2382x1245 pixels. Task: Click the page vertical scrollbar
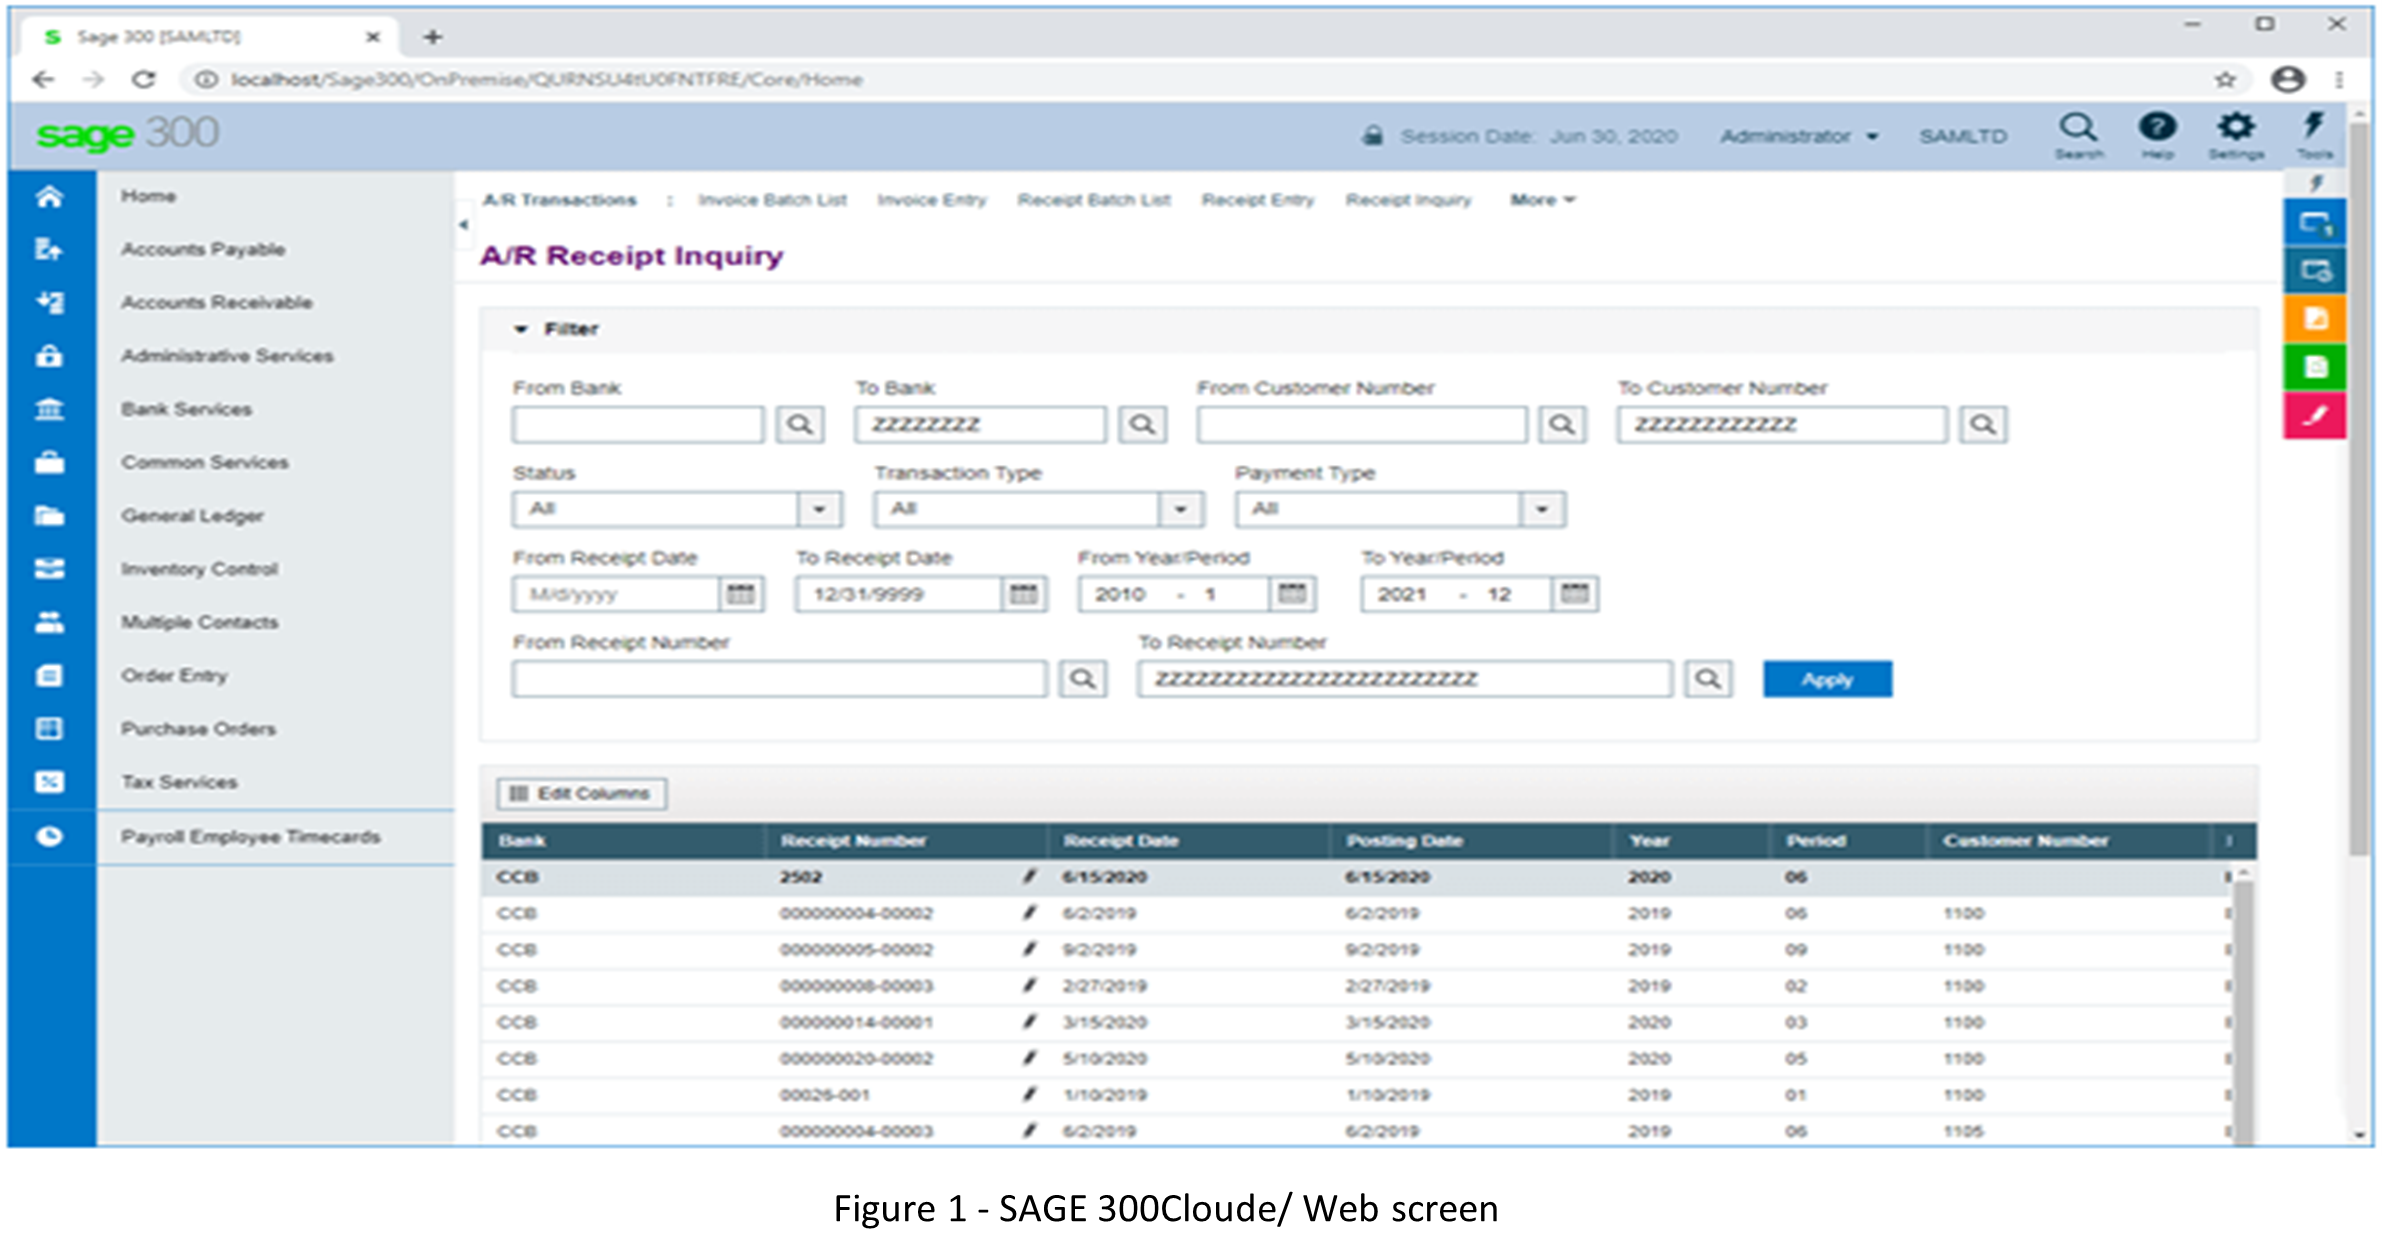point(2359,489)
